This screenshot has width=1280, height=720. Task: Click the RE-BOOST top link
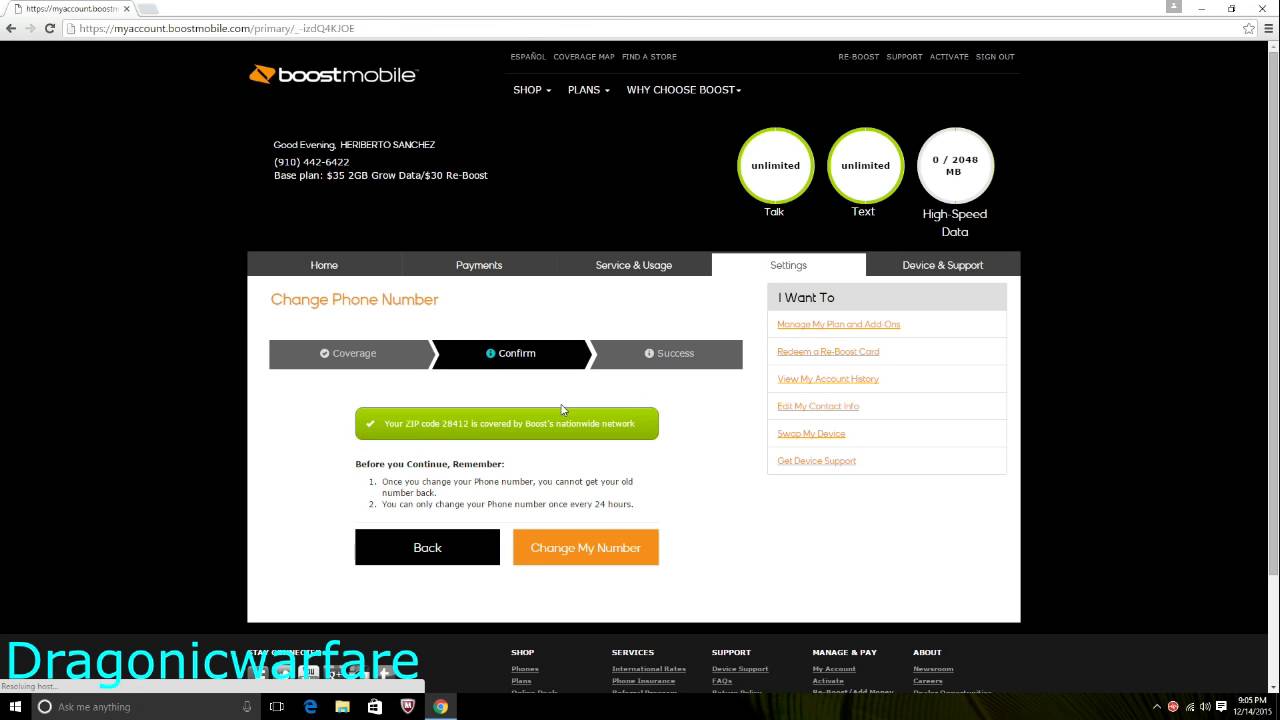[x=858, y=57]
